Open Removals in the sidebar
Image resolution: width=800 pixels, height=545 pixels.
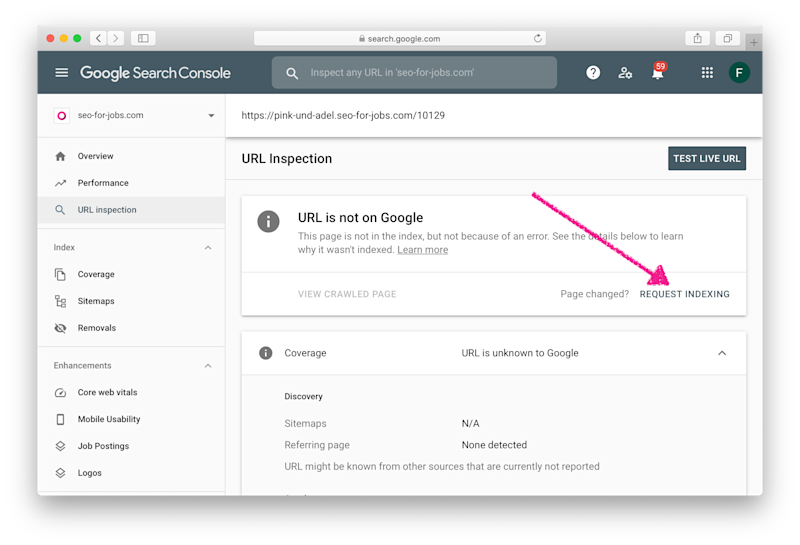pos(97,328)
